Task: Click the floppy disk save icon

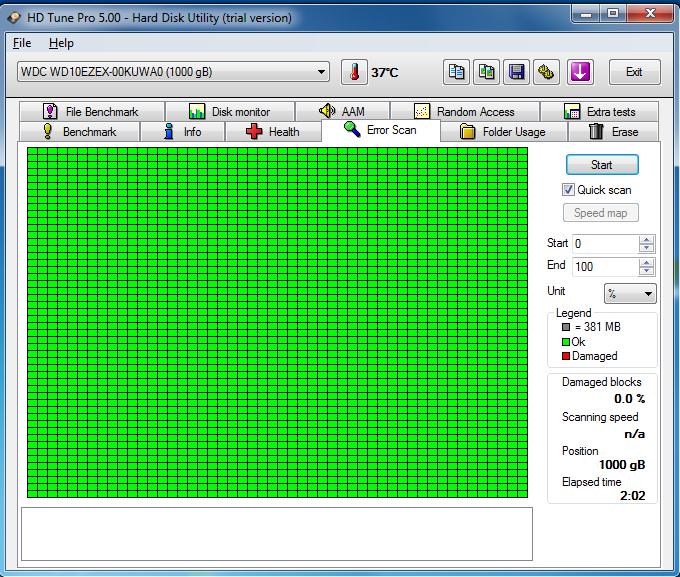Action: click(517, 72)
